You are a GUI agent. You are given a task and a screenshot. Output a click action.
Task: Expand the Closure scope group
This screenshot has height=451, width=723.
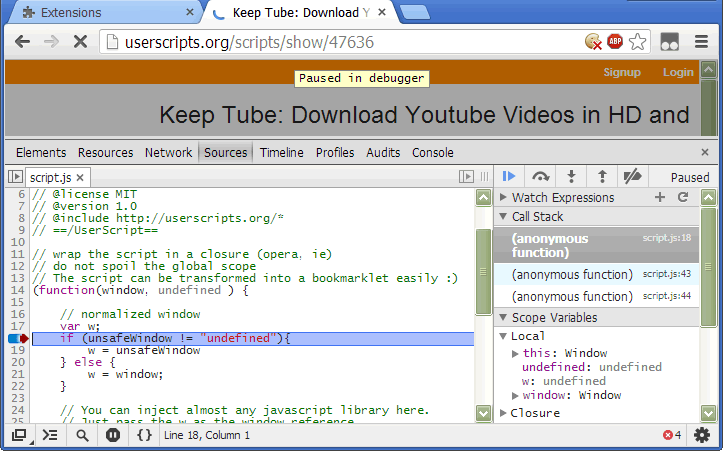tap(504, 413)
